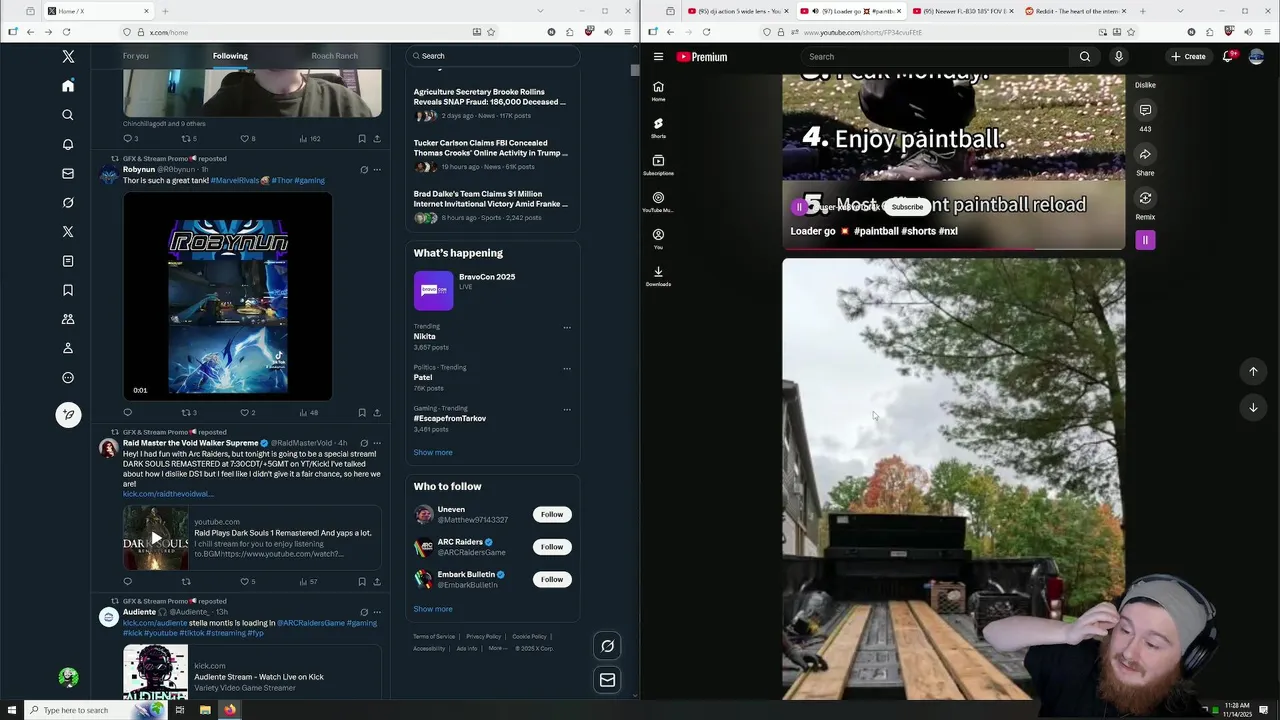Open Lists icon in X sidebar
This screenshot has width=1280, height=720.
point(68,261)
